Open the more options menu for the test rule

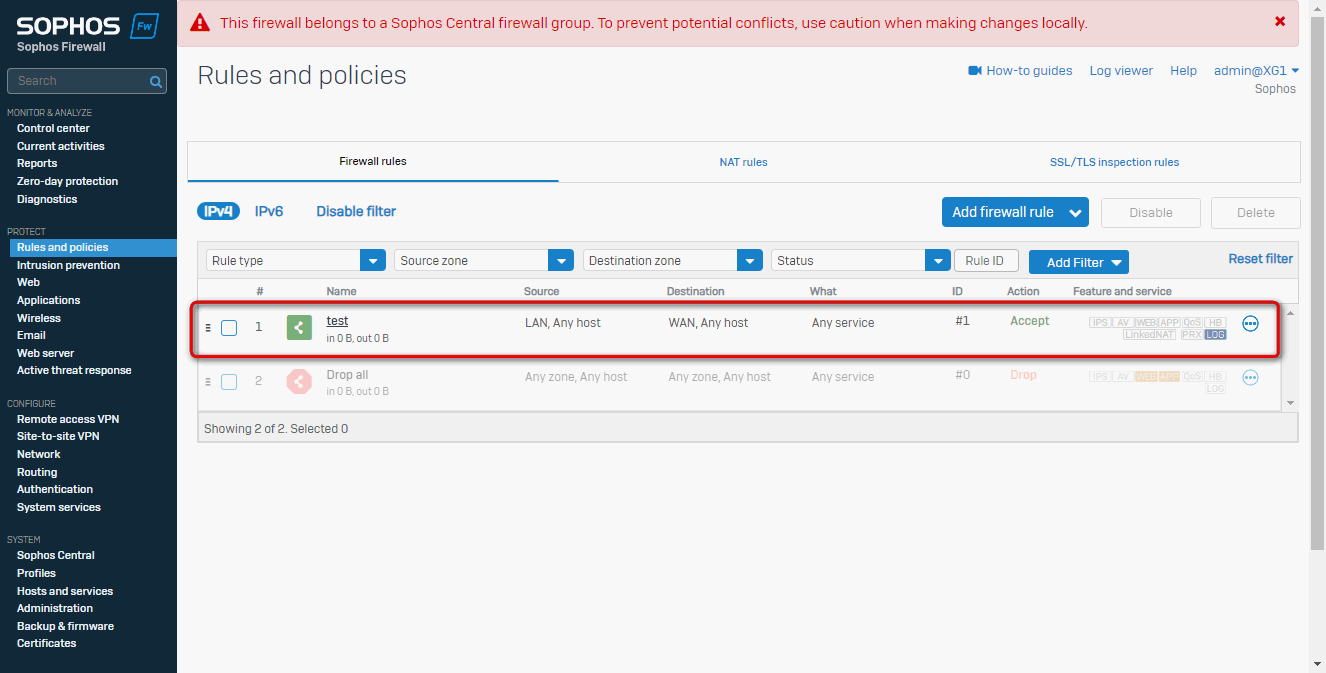pyautogui.click(x=1250, y=324)
